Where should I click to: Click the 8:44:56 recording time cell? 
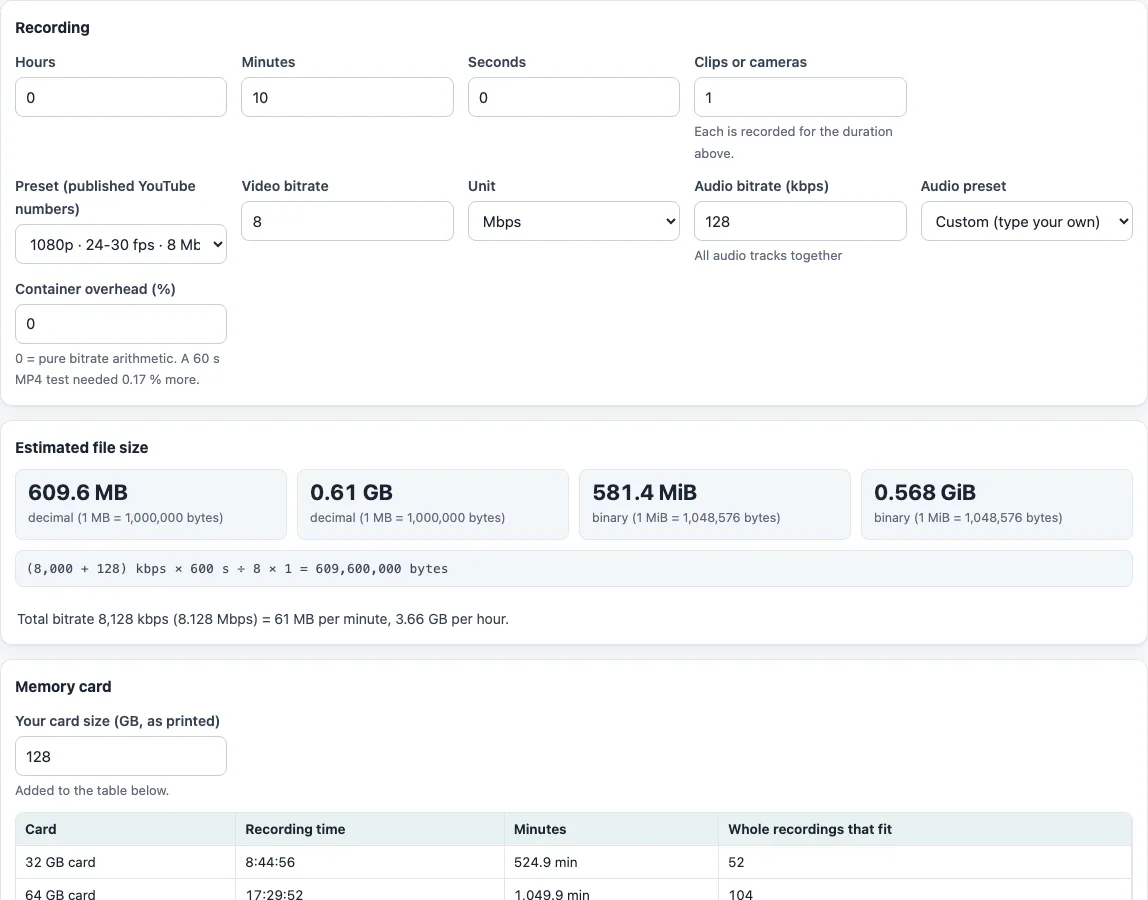370,863
